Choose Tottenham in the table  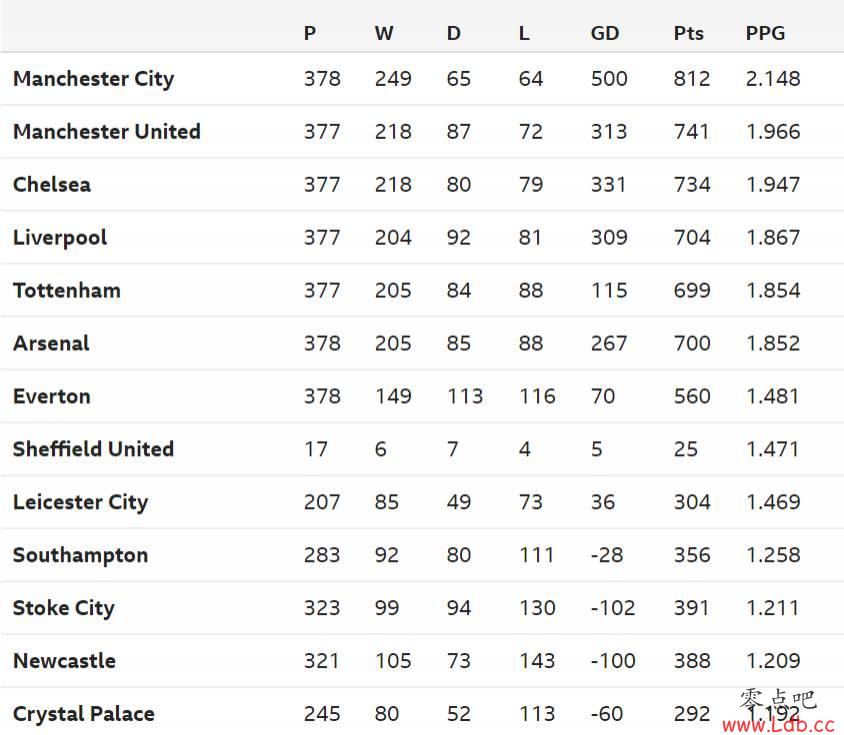67,290
